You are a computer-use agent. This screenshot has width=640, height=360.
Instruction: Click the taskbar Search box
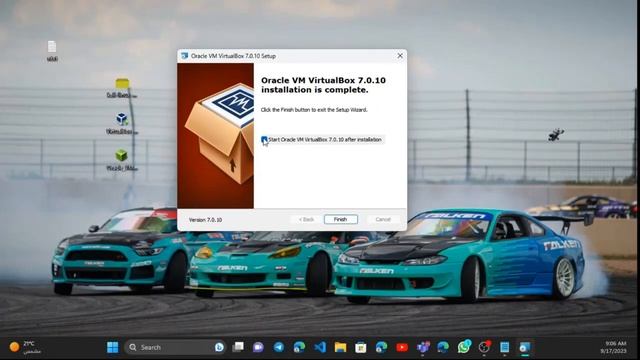click(175, 347)
